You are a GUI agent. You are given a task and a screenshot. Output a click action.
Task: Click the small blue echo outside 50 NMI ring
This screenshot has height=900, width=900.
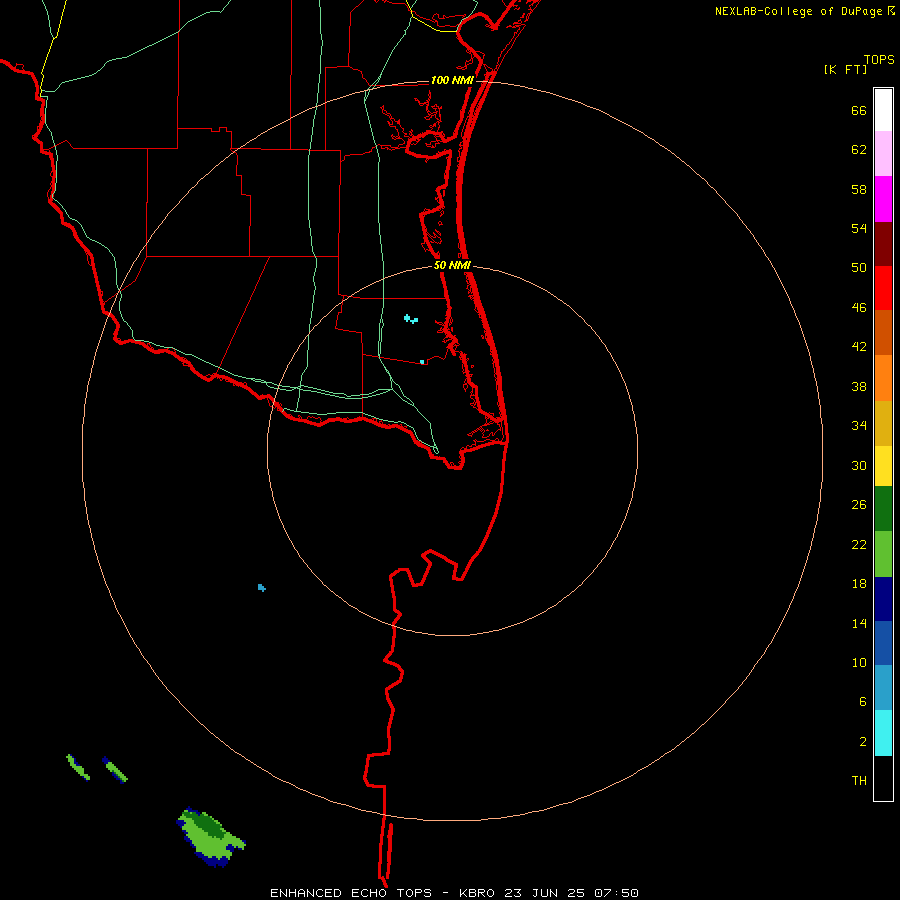pos(262,588)
